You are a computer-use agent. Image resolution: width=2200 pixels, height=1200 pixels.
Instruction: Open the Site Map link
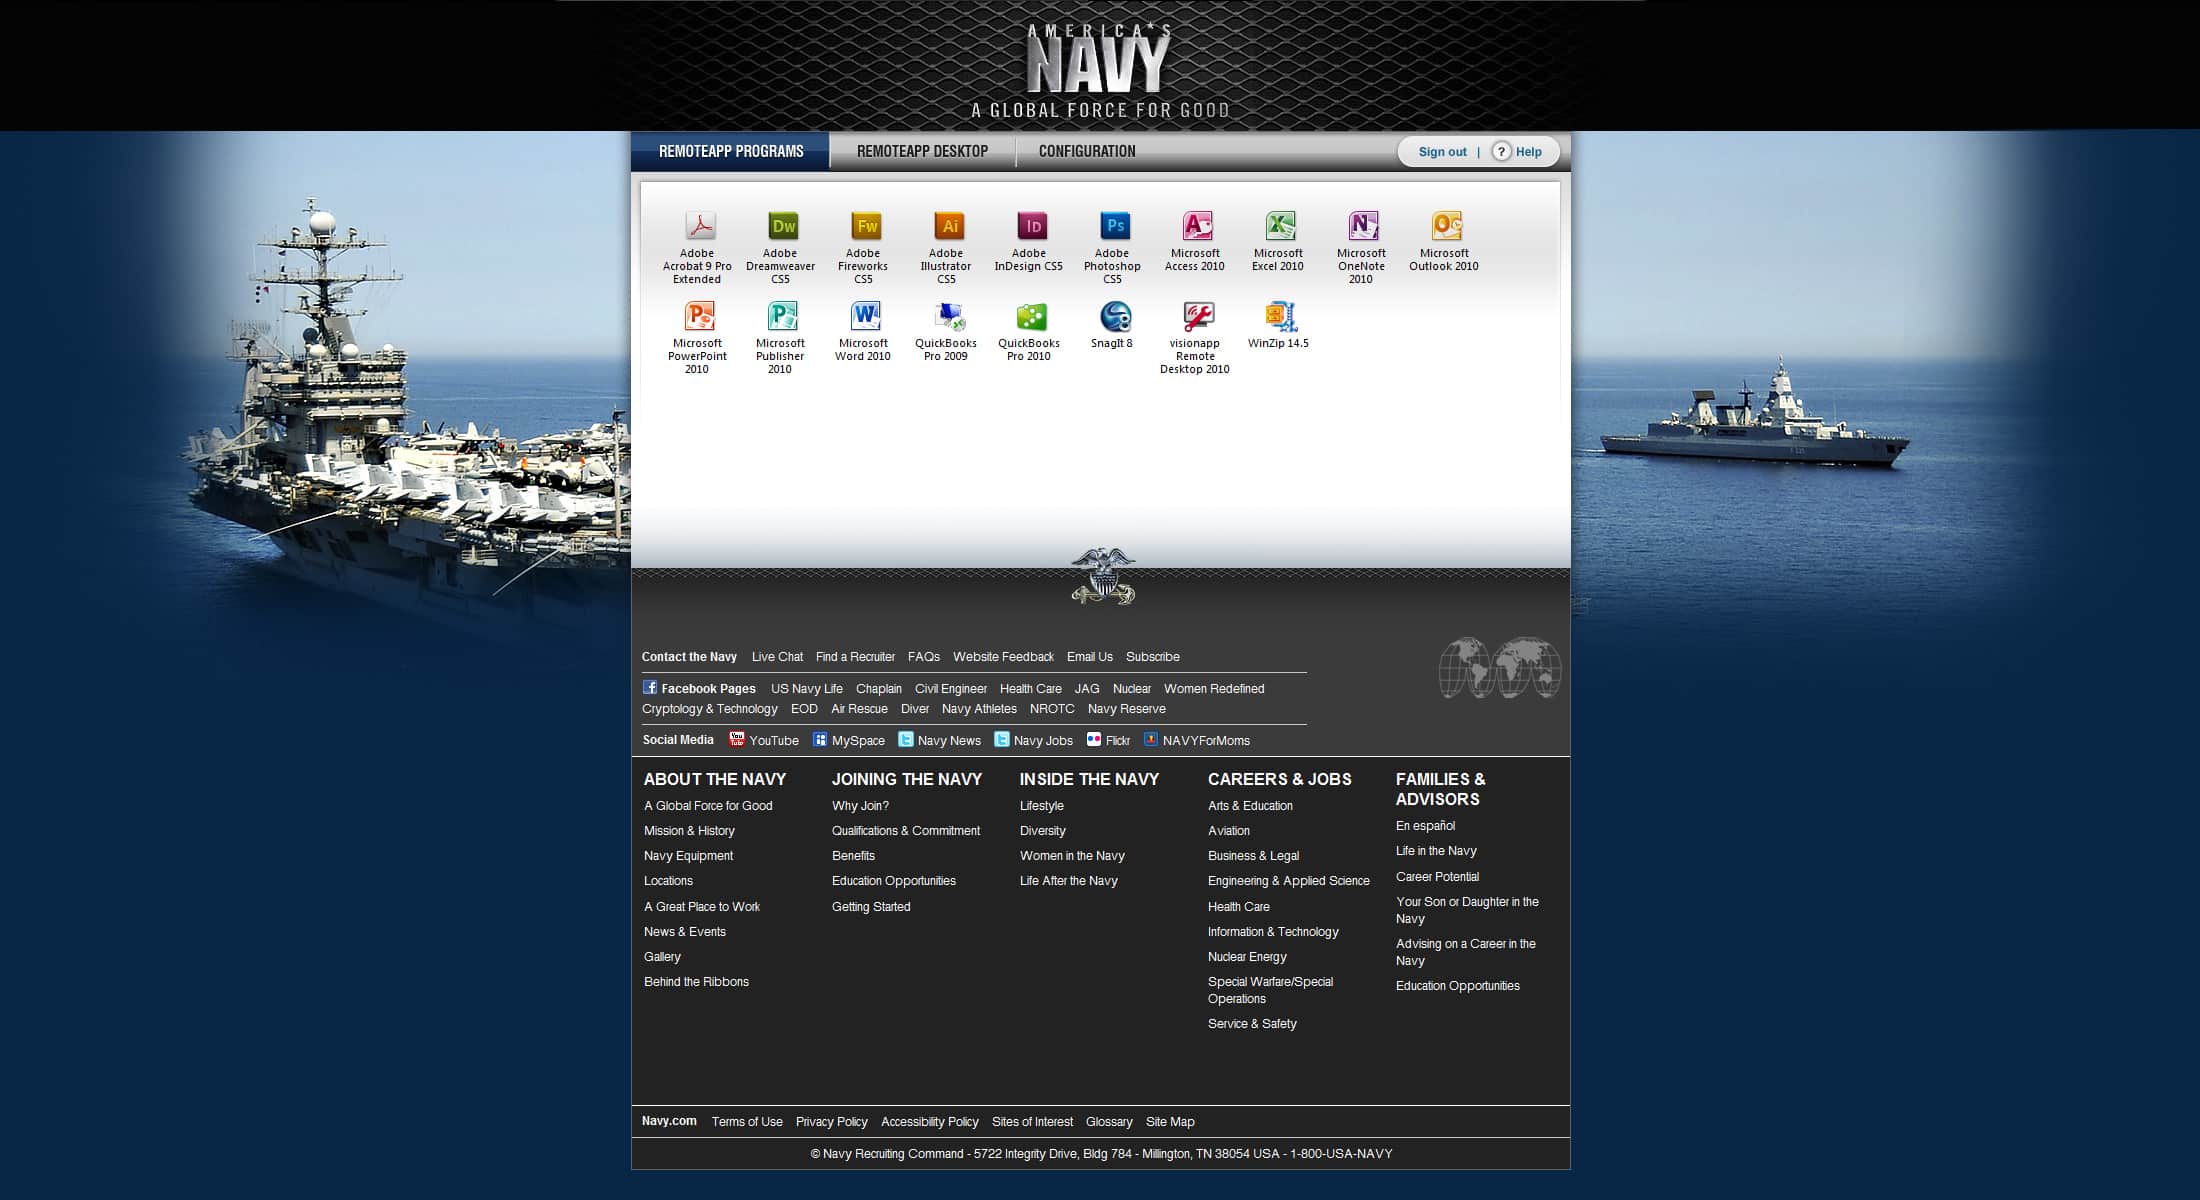click(1170, 1122)
